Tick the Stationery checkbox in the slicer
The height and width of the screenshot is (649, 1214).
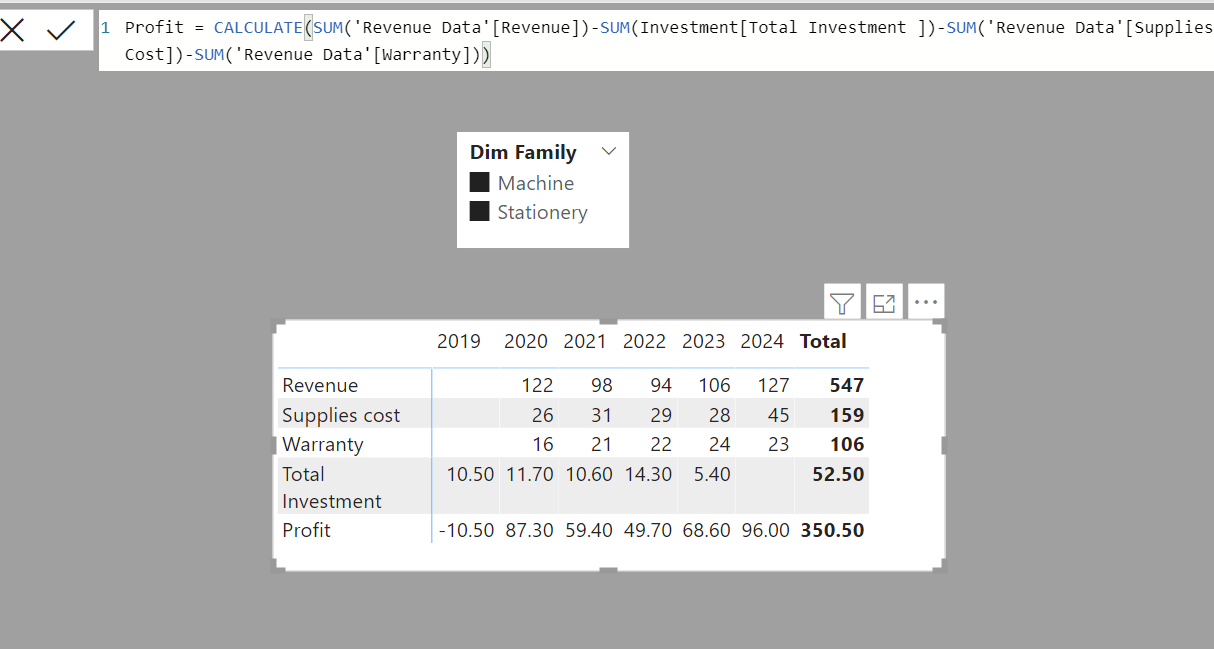pyautogui.click(x=480, y=212)
